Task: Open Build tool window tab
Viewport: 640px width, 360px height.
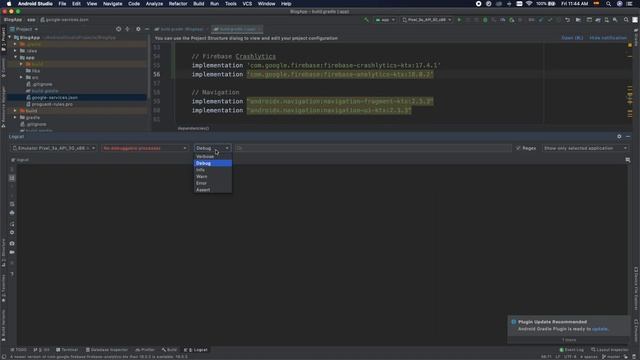Action: coord(169,350)
